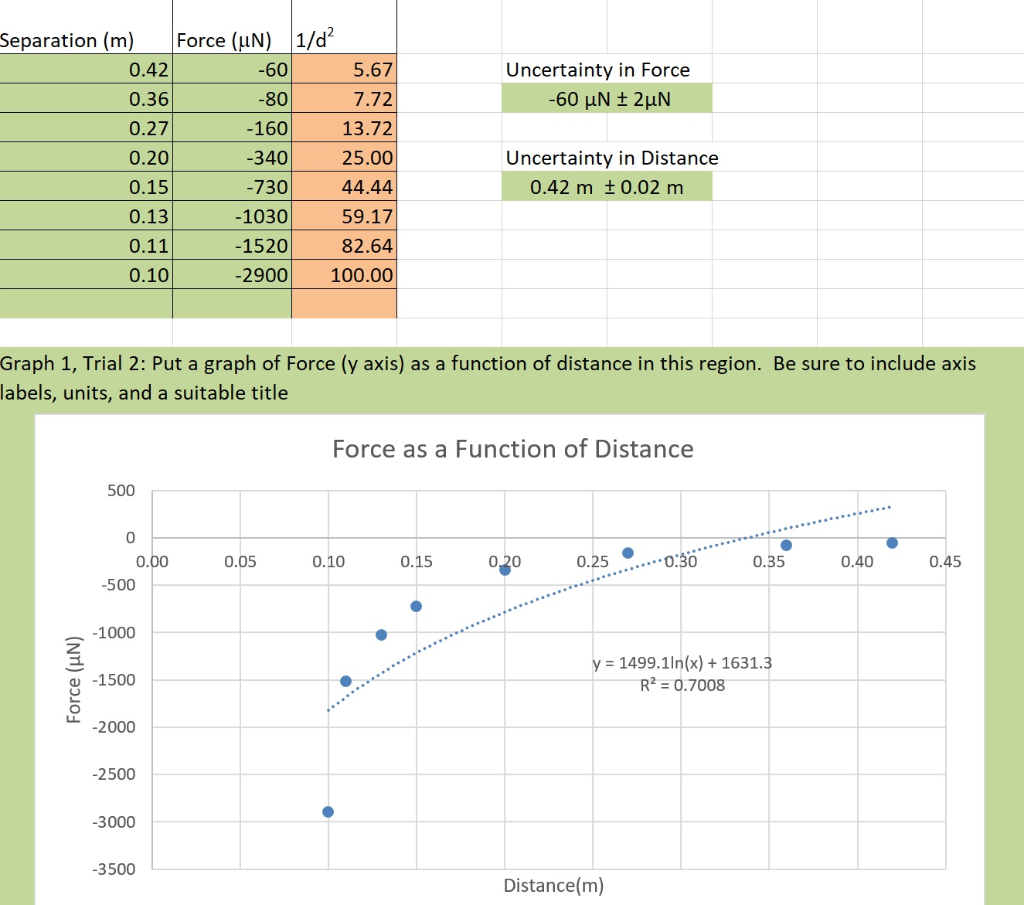This screenshot has width=1024, height=905.
Task: Select the cell containing -60 µN ± 2µN
Action: 607,98
